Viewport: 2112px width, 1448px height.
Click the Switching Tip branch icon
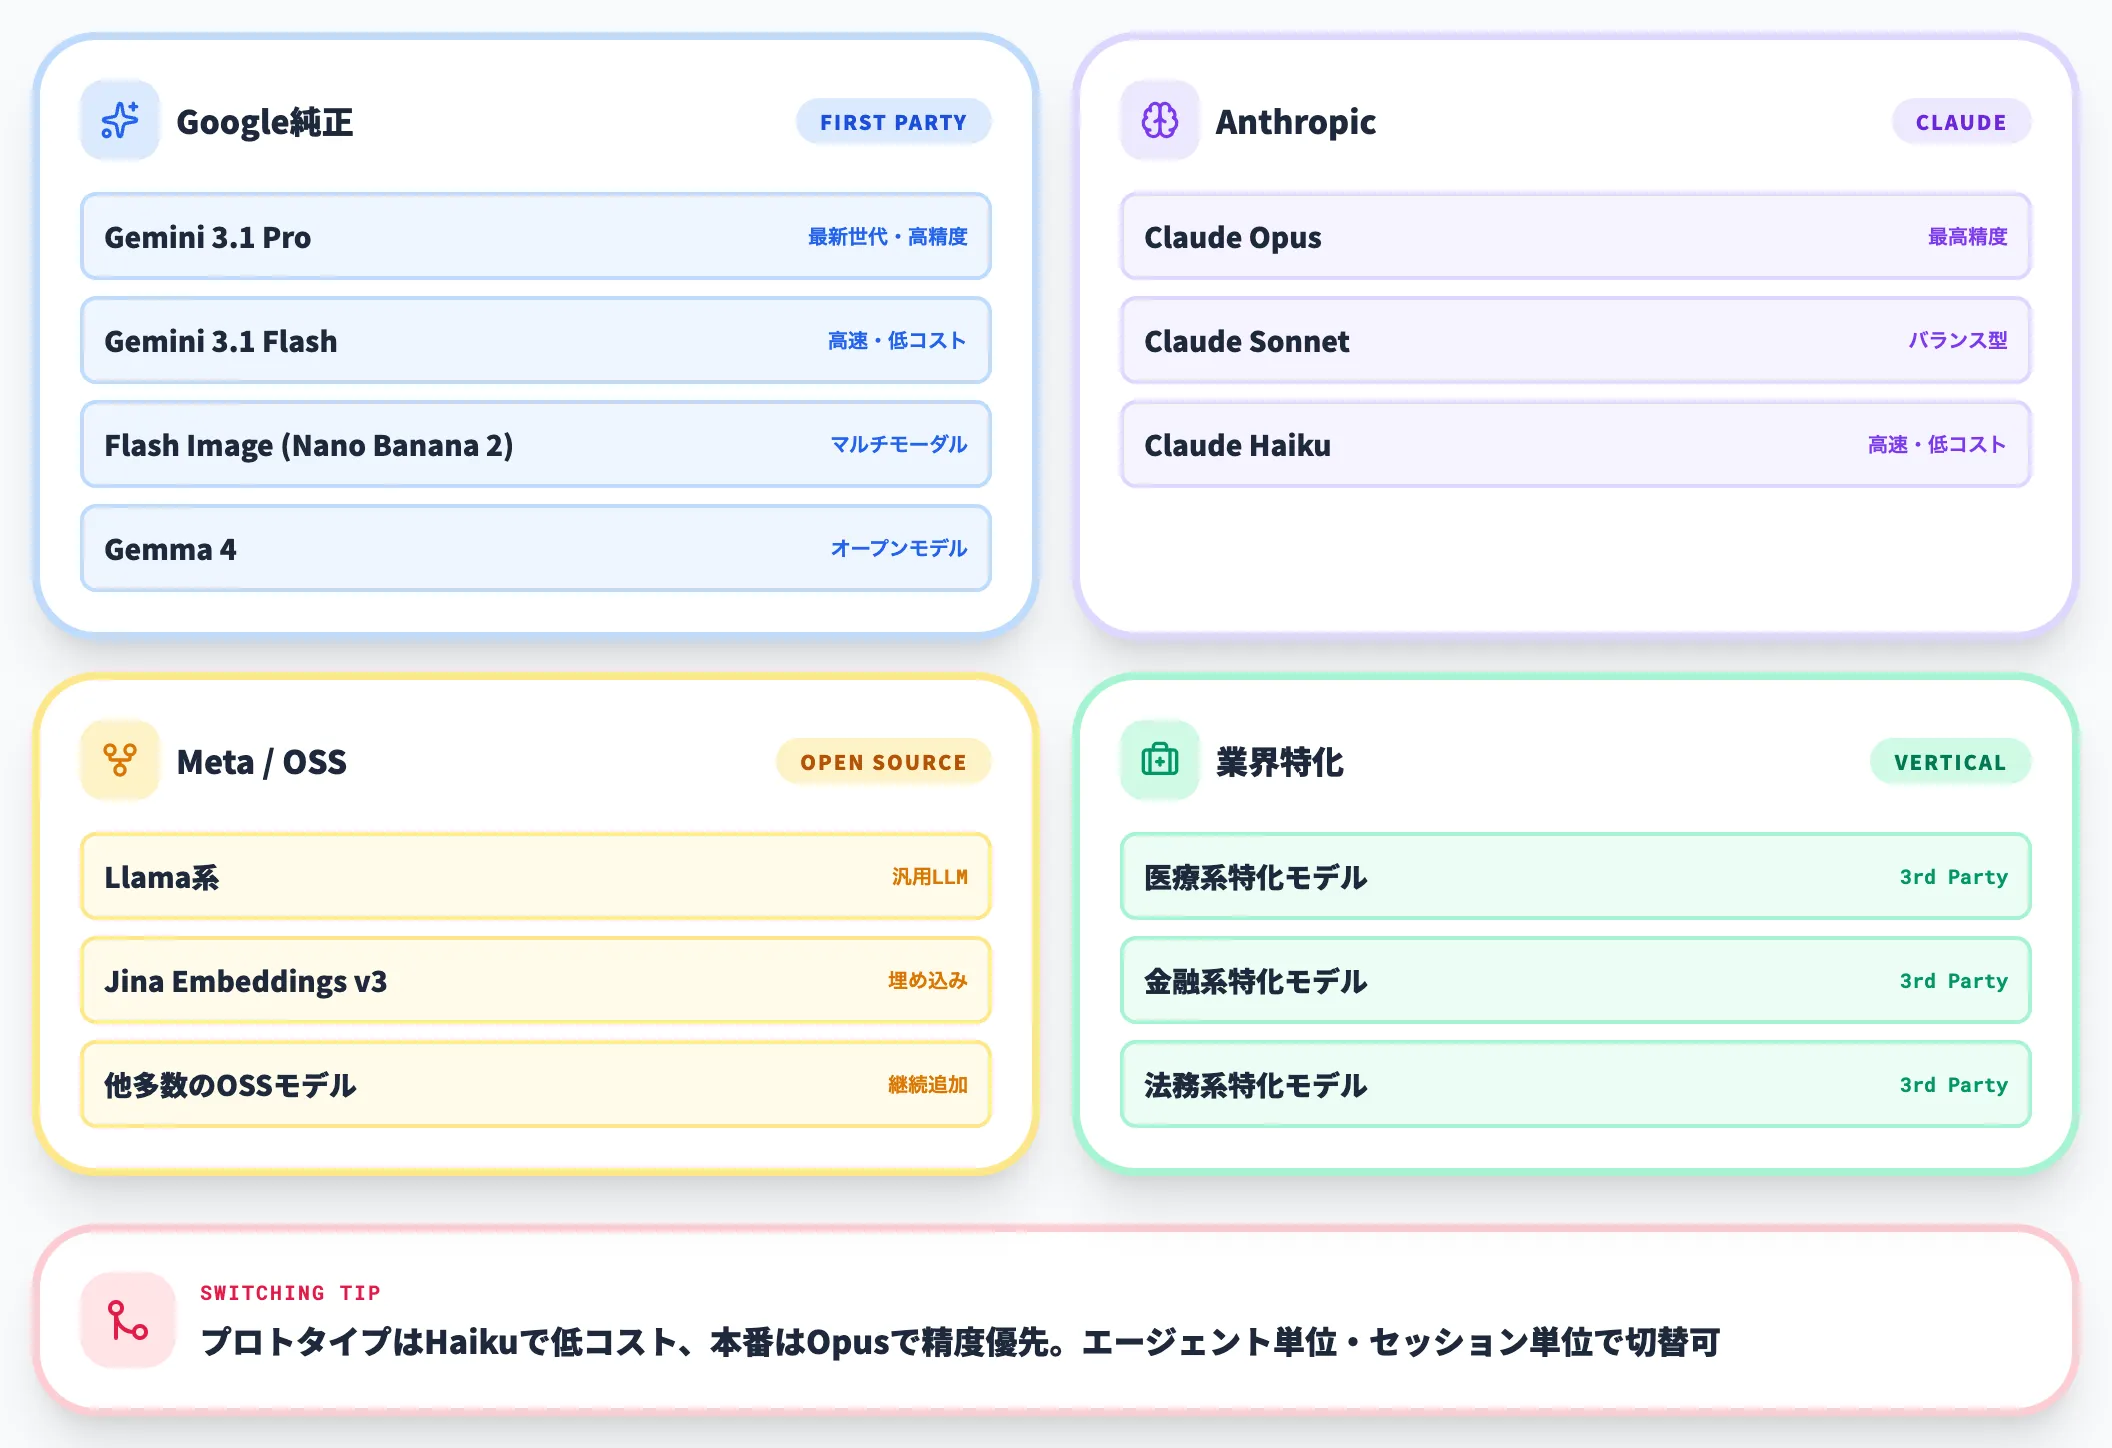[x=128, y=1320]
